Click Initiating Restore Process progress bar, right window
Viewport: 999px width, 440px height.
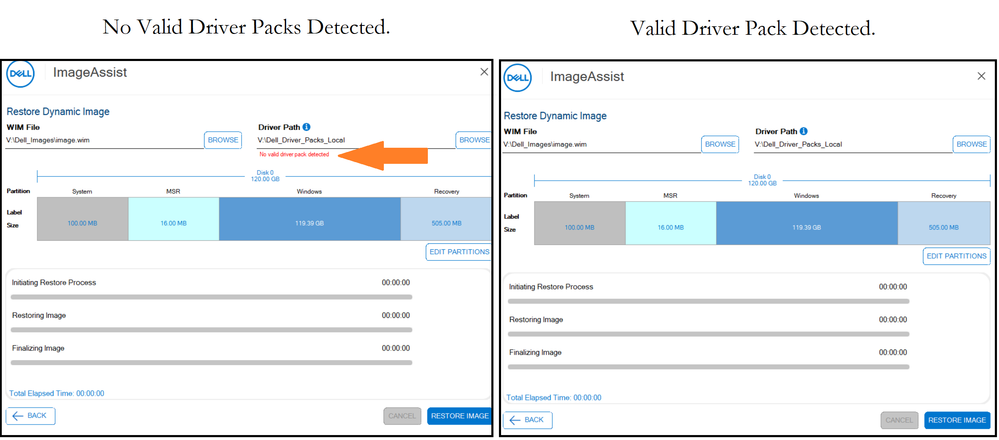[708, 301]
